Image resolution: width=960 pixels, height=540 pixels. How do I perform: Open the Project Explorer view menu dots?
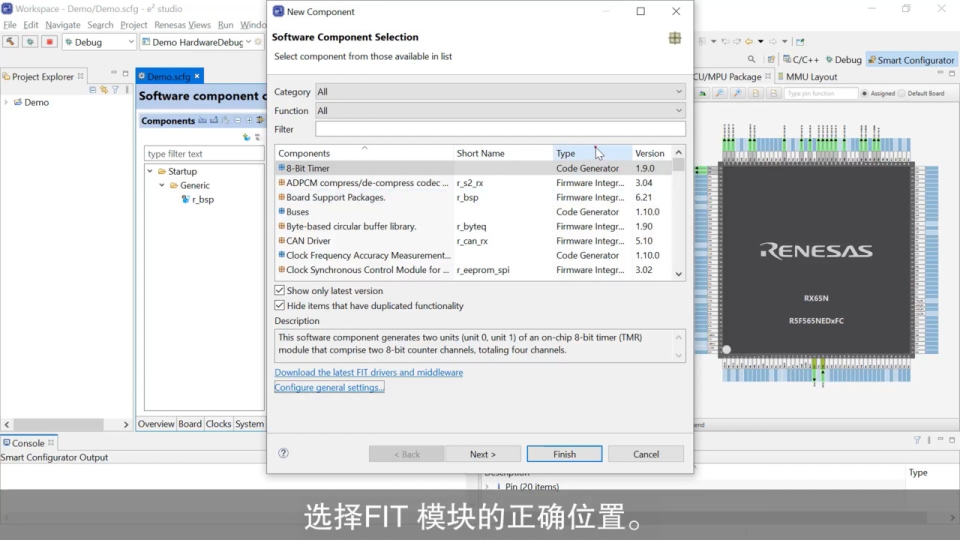pyautogui.click(x=127, y=90)
